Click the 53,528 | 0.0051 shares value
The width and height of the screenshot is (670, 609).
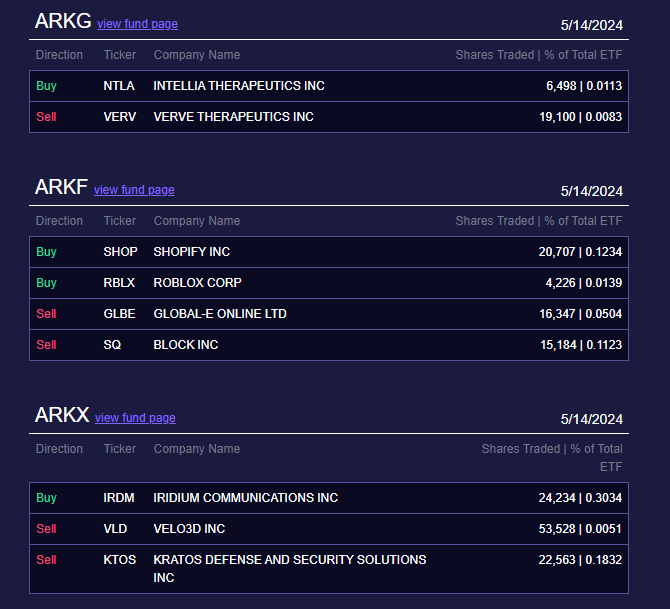point(580,529)
